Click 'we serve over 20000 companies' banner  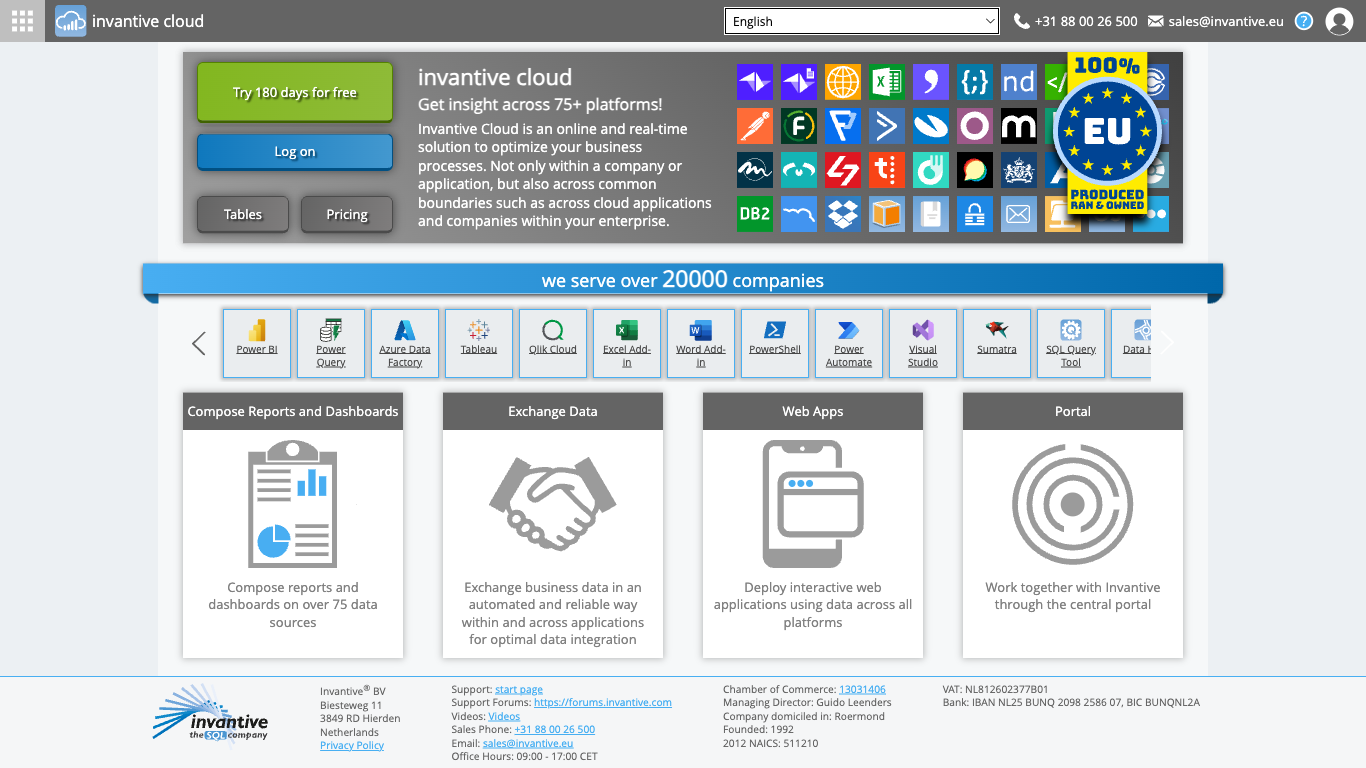(683, 280)
